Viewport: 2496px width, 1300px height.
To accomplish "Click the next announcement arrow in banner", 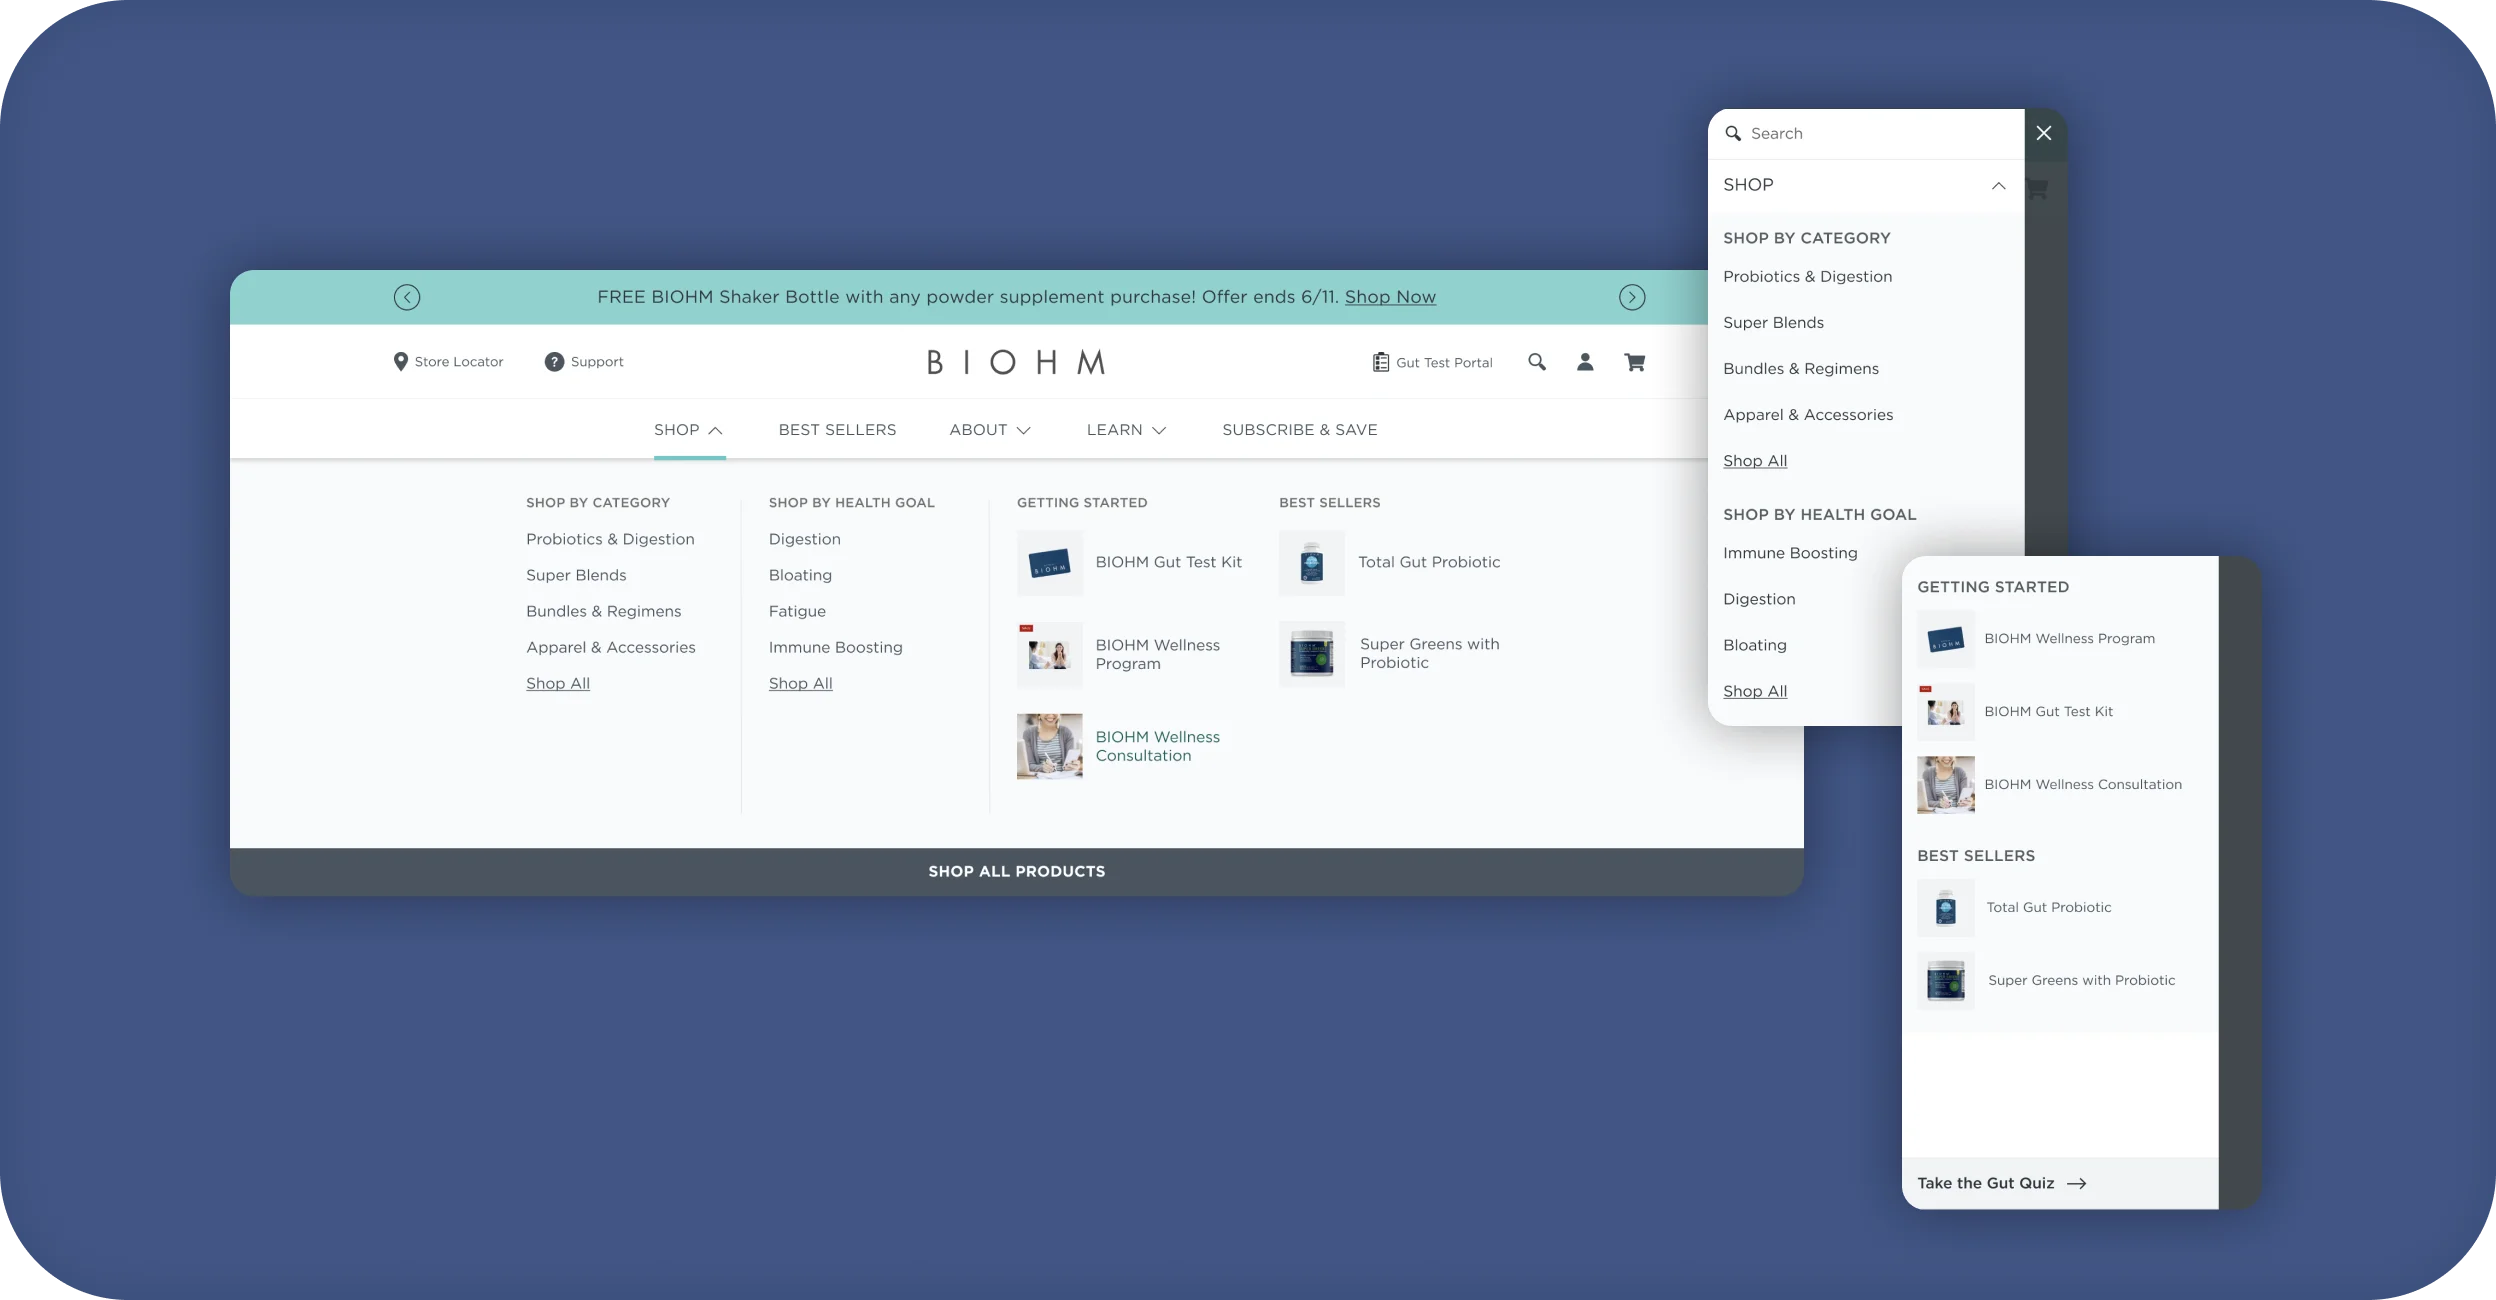I will (1632, 297).
